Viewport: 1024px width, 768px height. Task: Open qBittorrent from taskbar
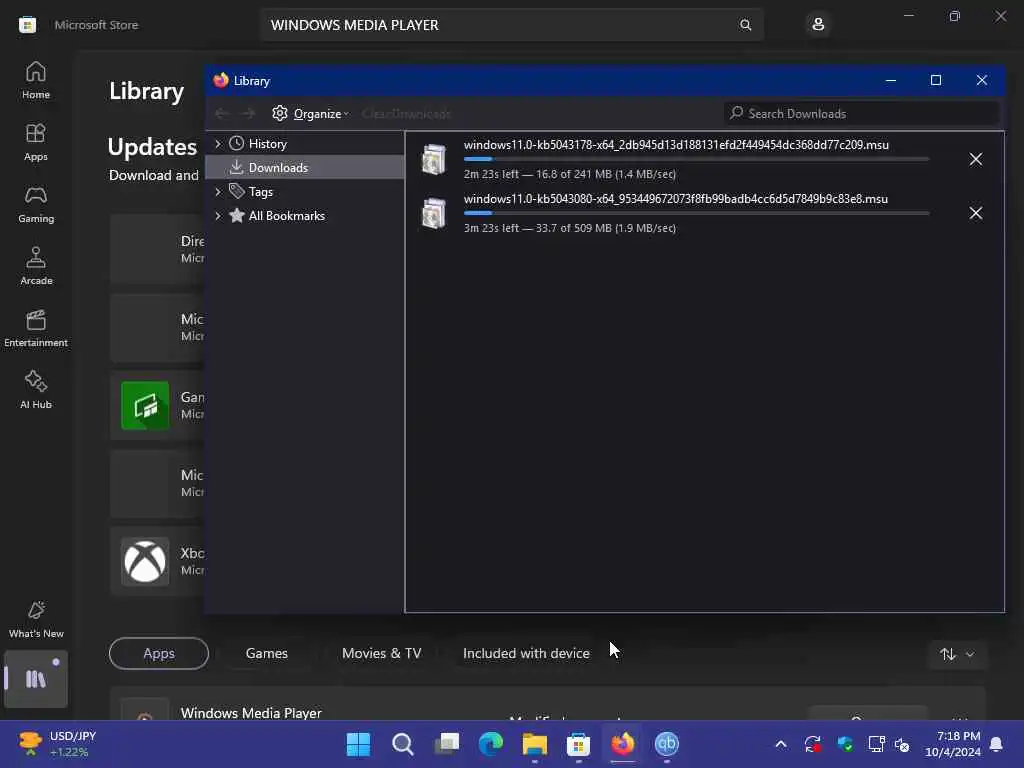click(x=667, y=744)
